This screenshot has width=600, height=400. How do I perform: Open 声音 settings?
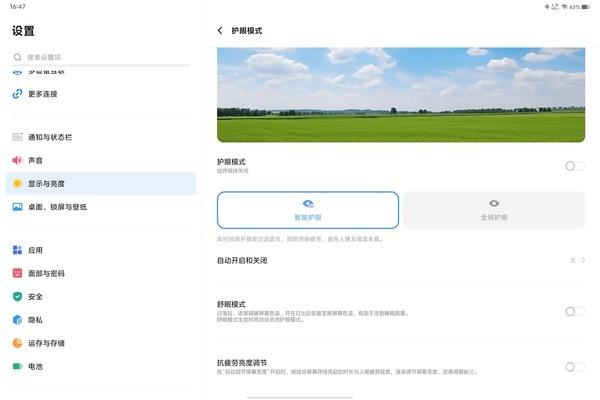(101, 160)
